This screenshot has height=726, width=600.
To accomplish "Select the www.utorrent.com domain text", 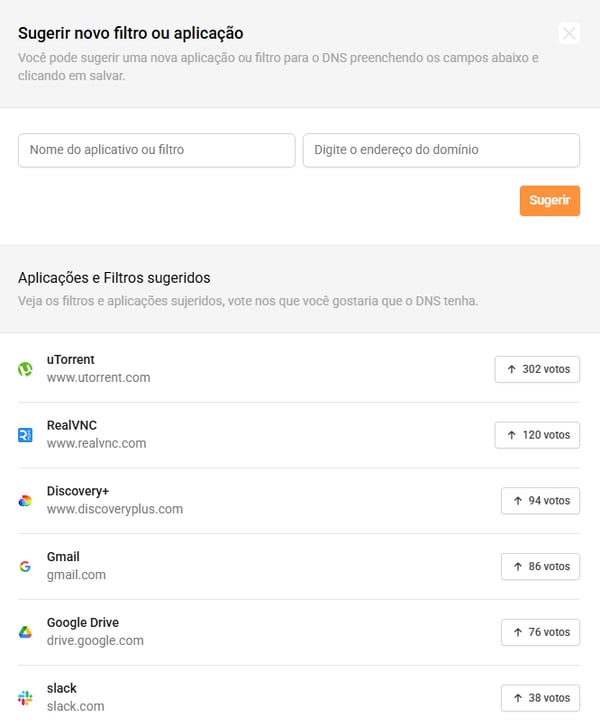I will pyautogui.click(x=98, y=378).
